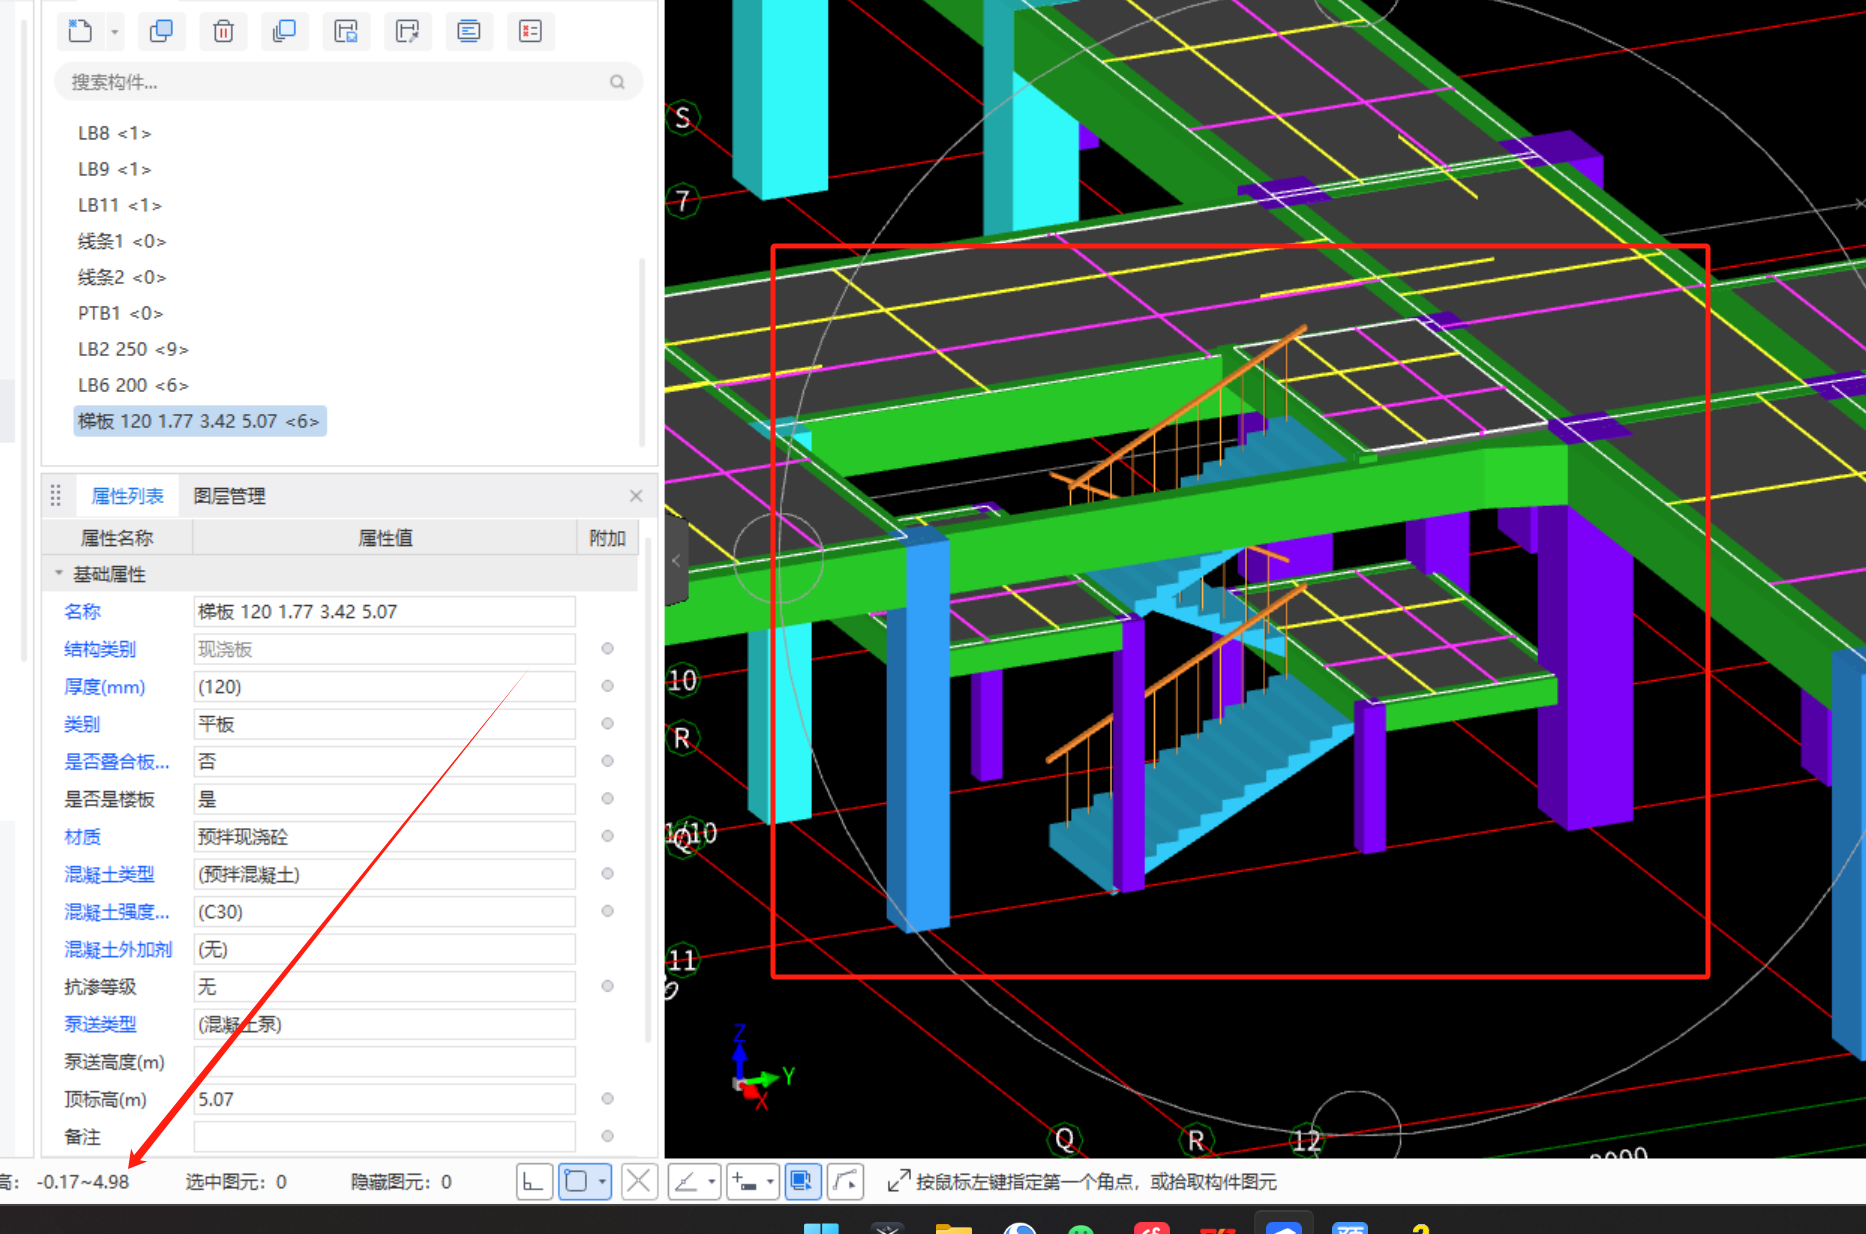Image resolution: width=1866 pixels, height=1234 pixels.
Task: Click the 顶标高(m) value 5.07 field
Action: coord(384,1099)
